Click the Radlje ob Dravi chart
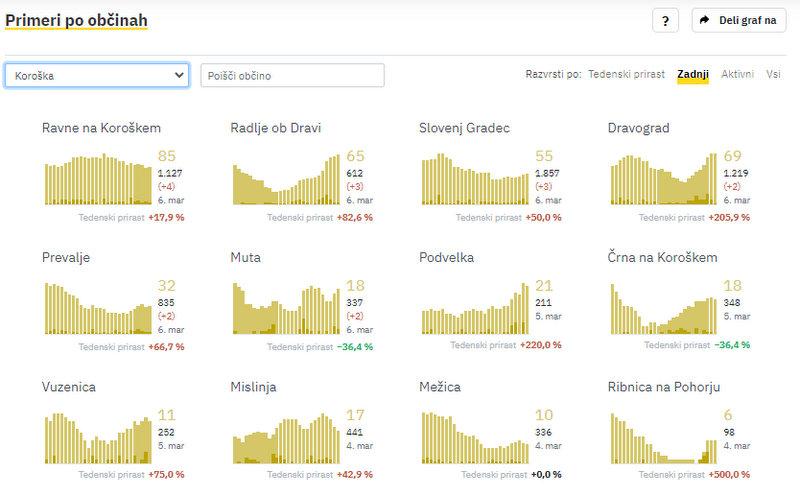 (x=286, y=179)
